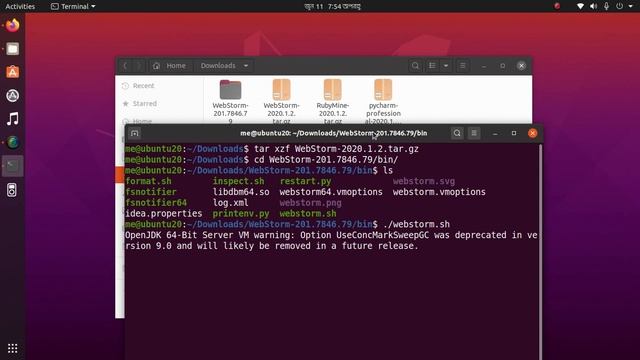The image size is (640, 360).
Task: Click 'fsnotifier64' in terminal output
Action: 156,203
